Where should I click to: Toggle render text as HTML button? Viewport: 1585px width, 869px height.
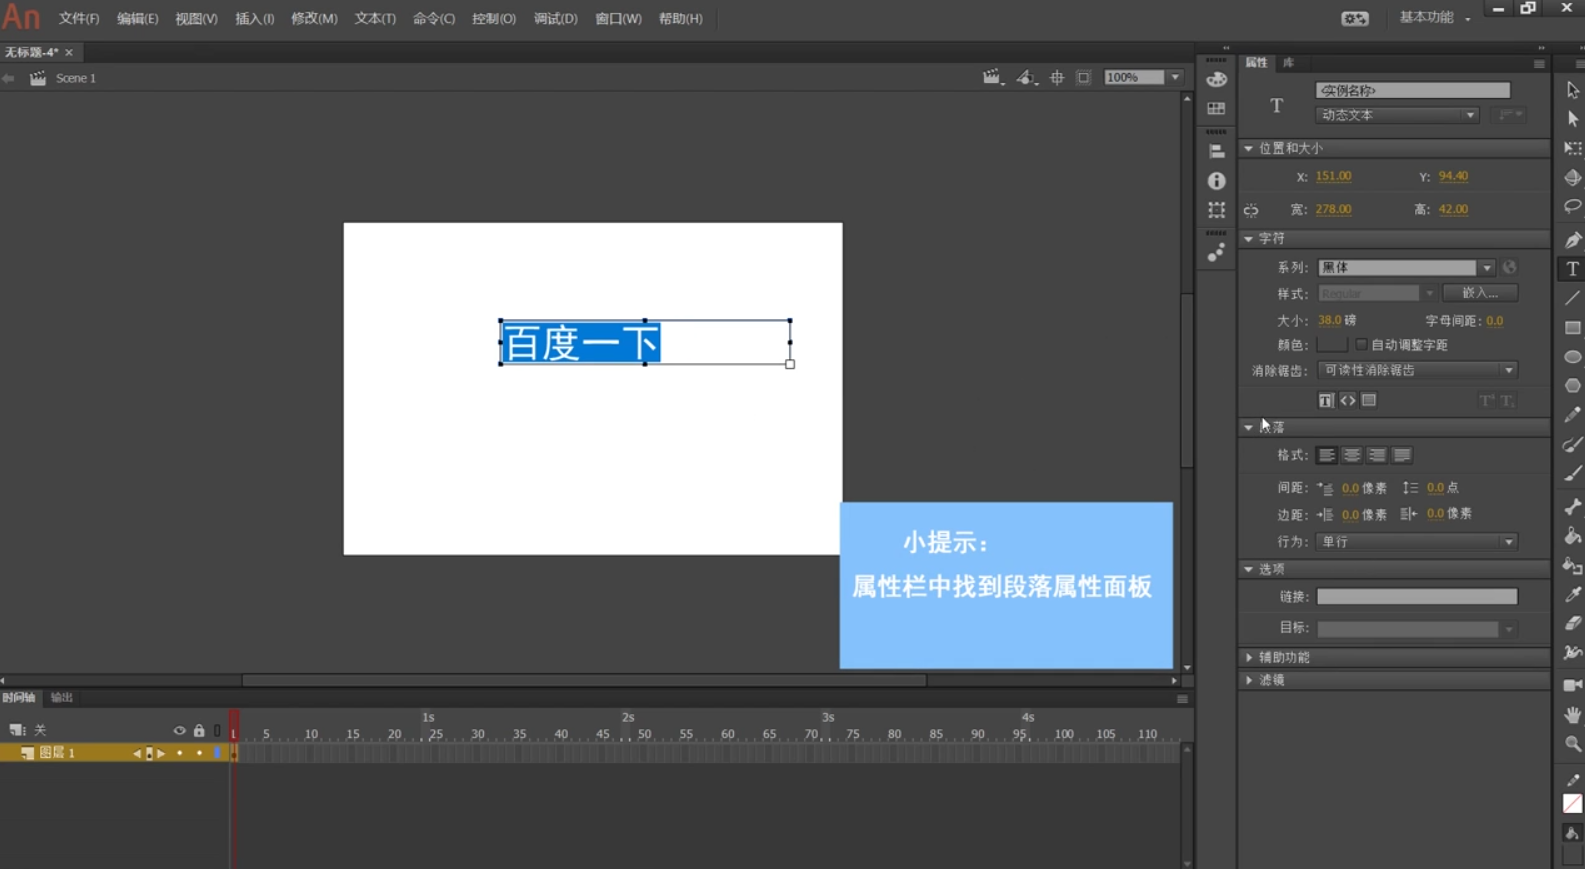1348,400
